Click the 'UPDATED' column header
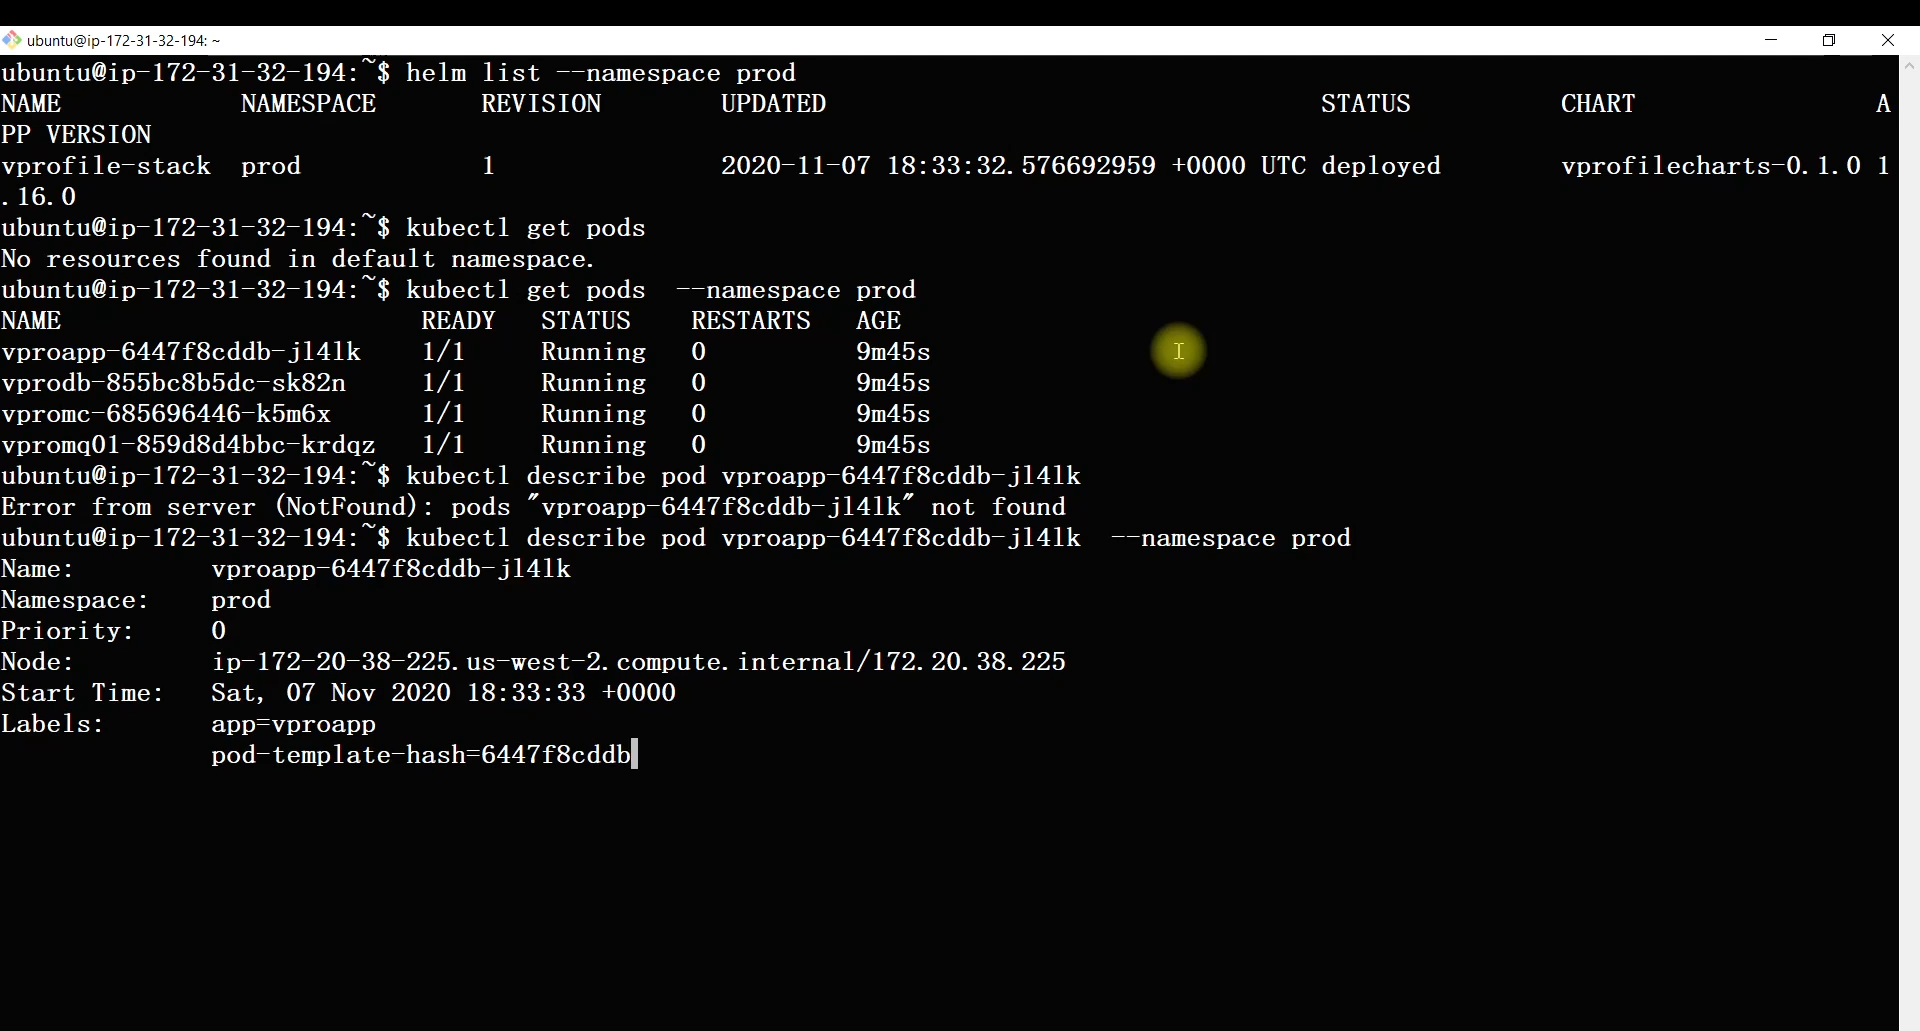The width and height of the screenshot is (1920, 1031). pos(773,104)
